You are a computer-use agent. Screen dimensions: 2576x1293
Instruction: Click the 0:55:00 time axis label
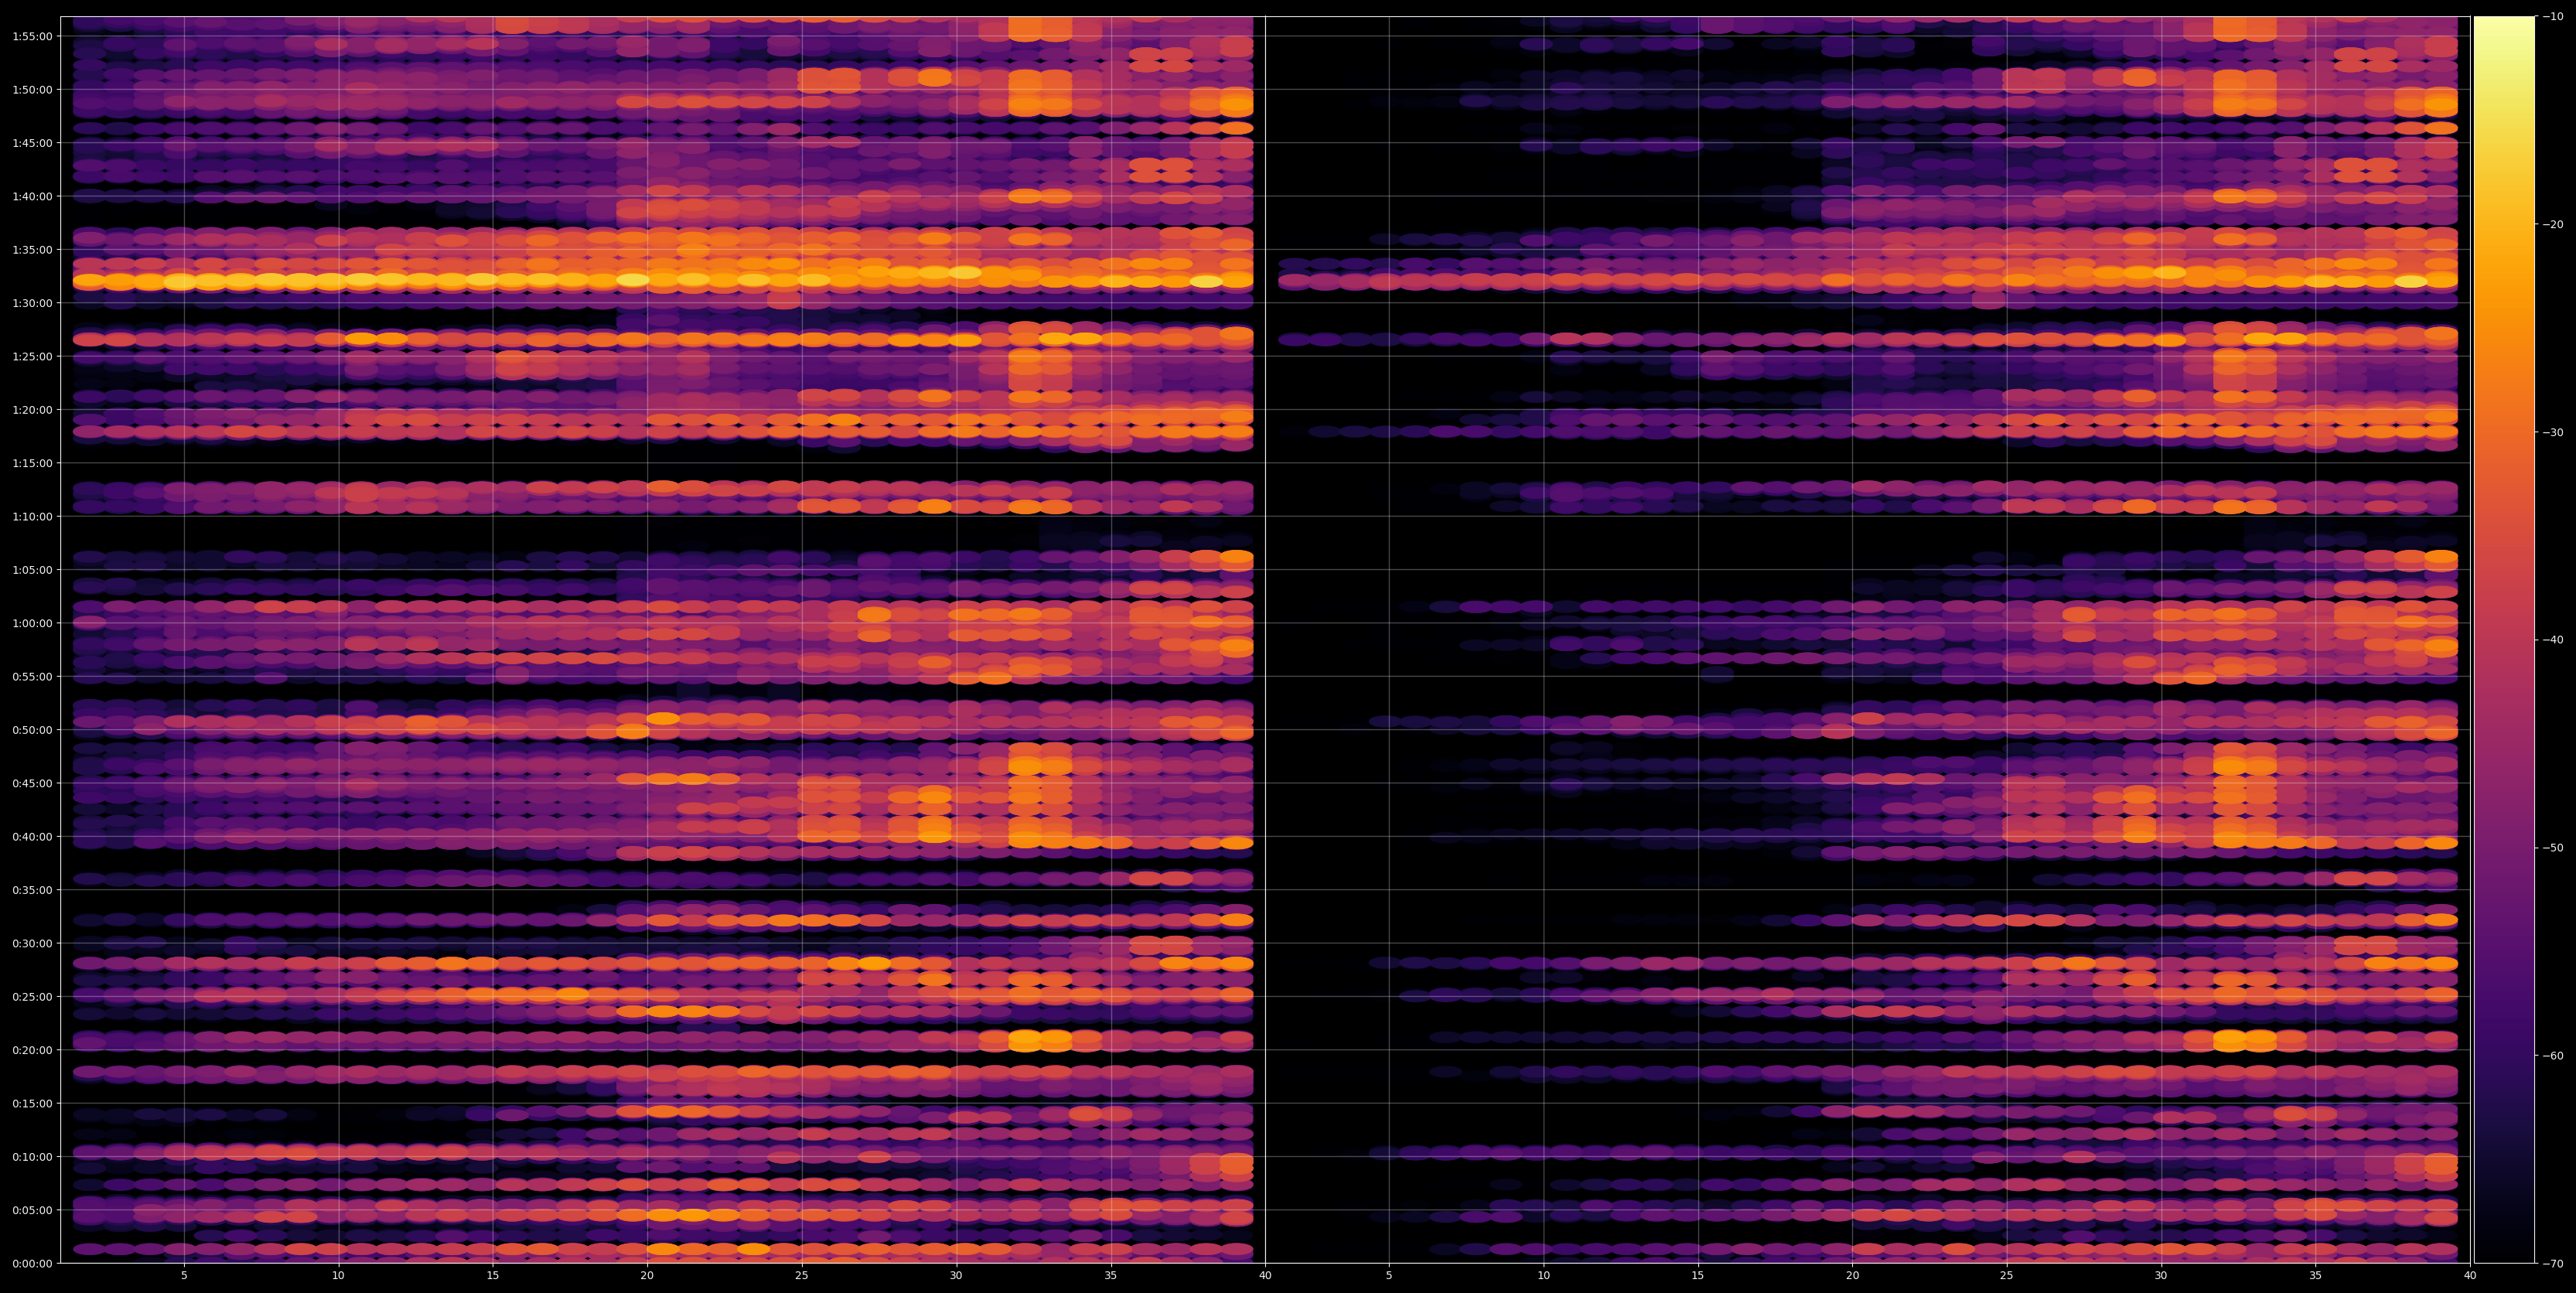(x=32, y=676)
